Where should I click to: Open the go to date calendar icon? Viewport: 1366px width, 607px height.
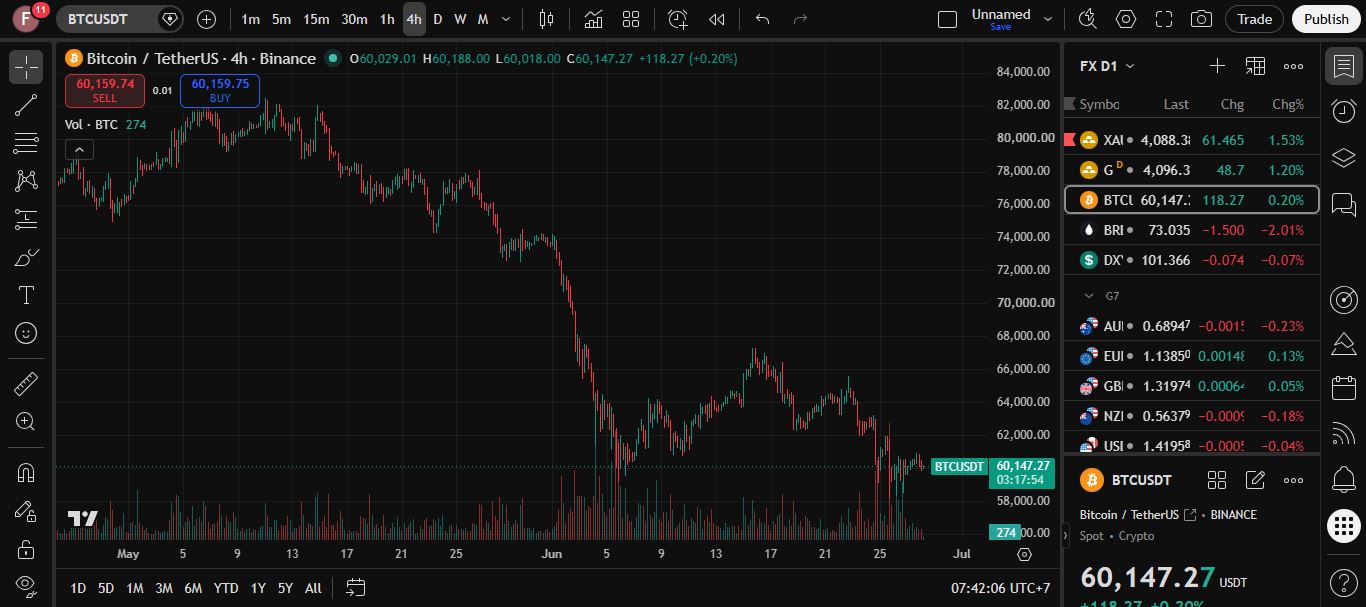coord(356,587)
